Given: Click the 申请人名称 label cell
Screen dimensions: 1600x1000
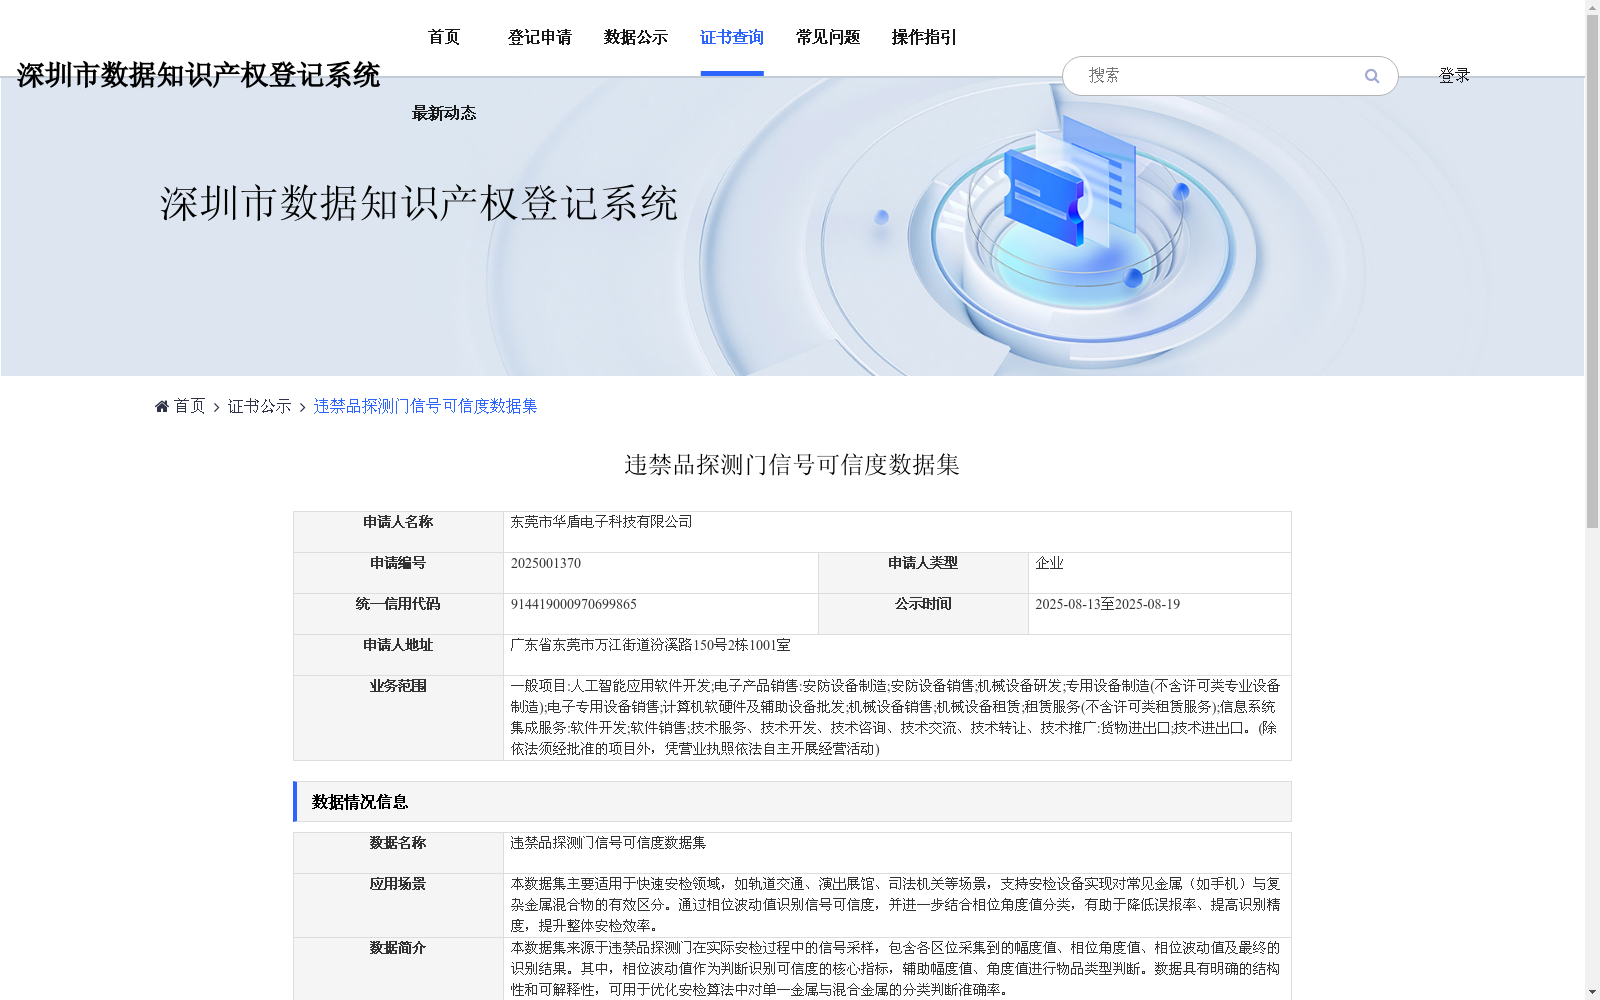Looking at the screenshot, I should 398,532.
